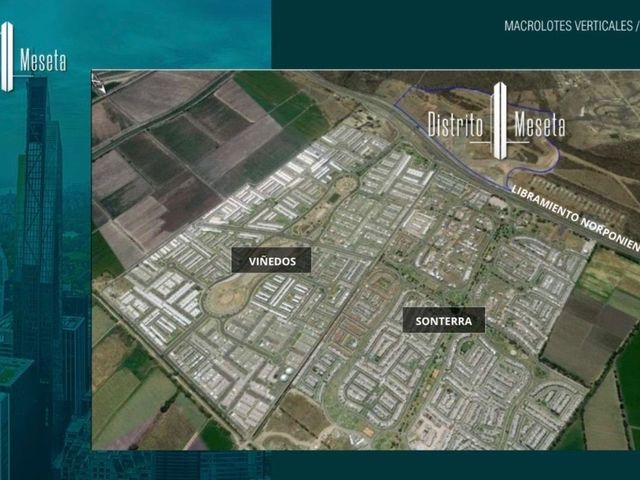
Task: Click the north arrow compass on the map
Action: tap(98, 84)
